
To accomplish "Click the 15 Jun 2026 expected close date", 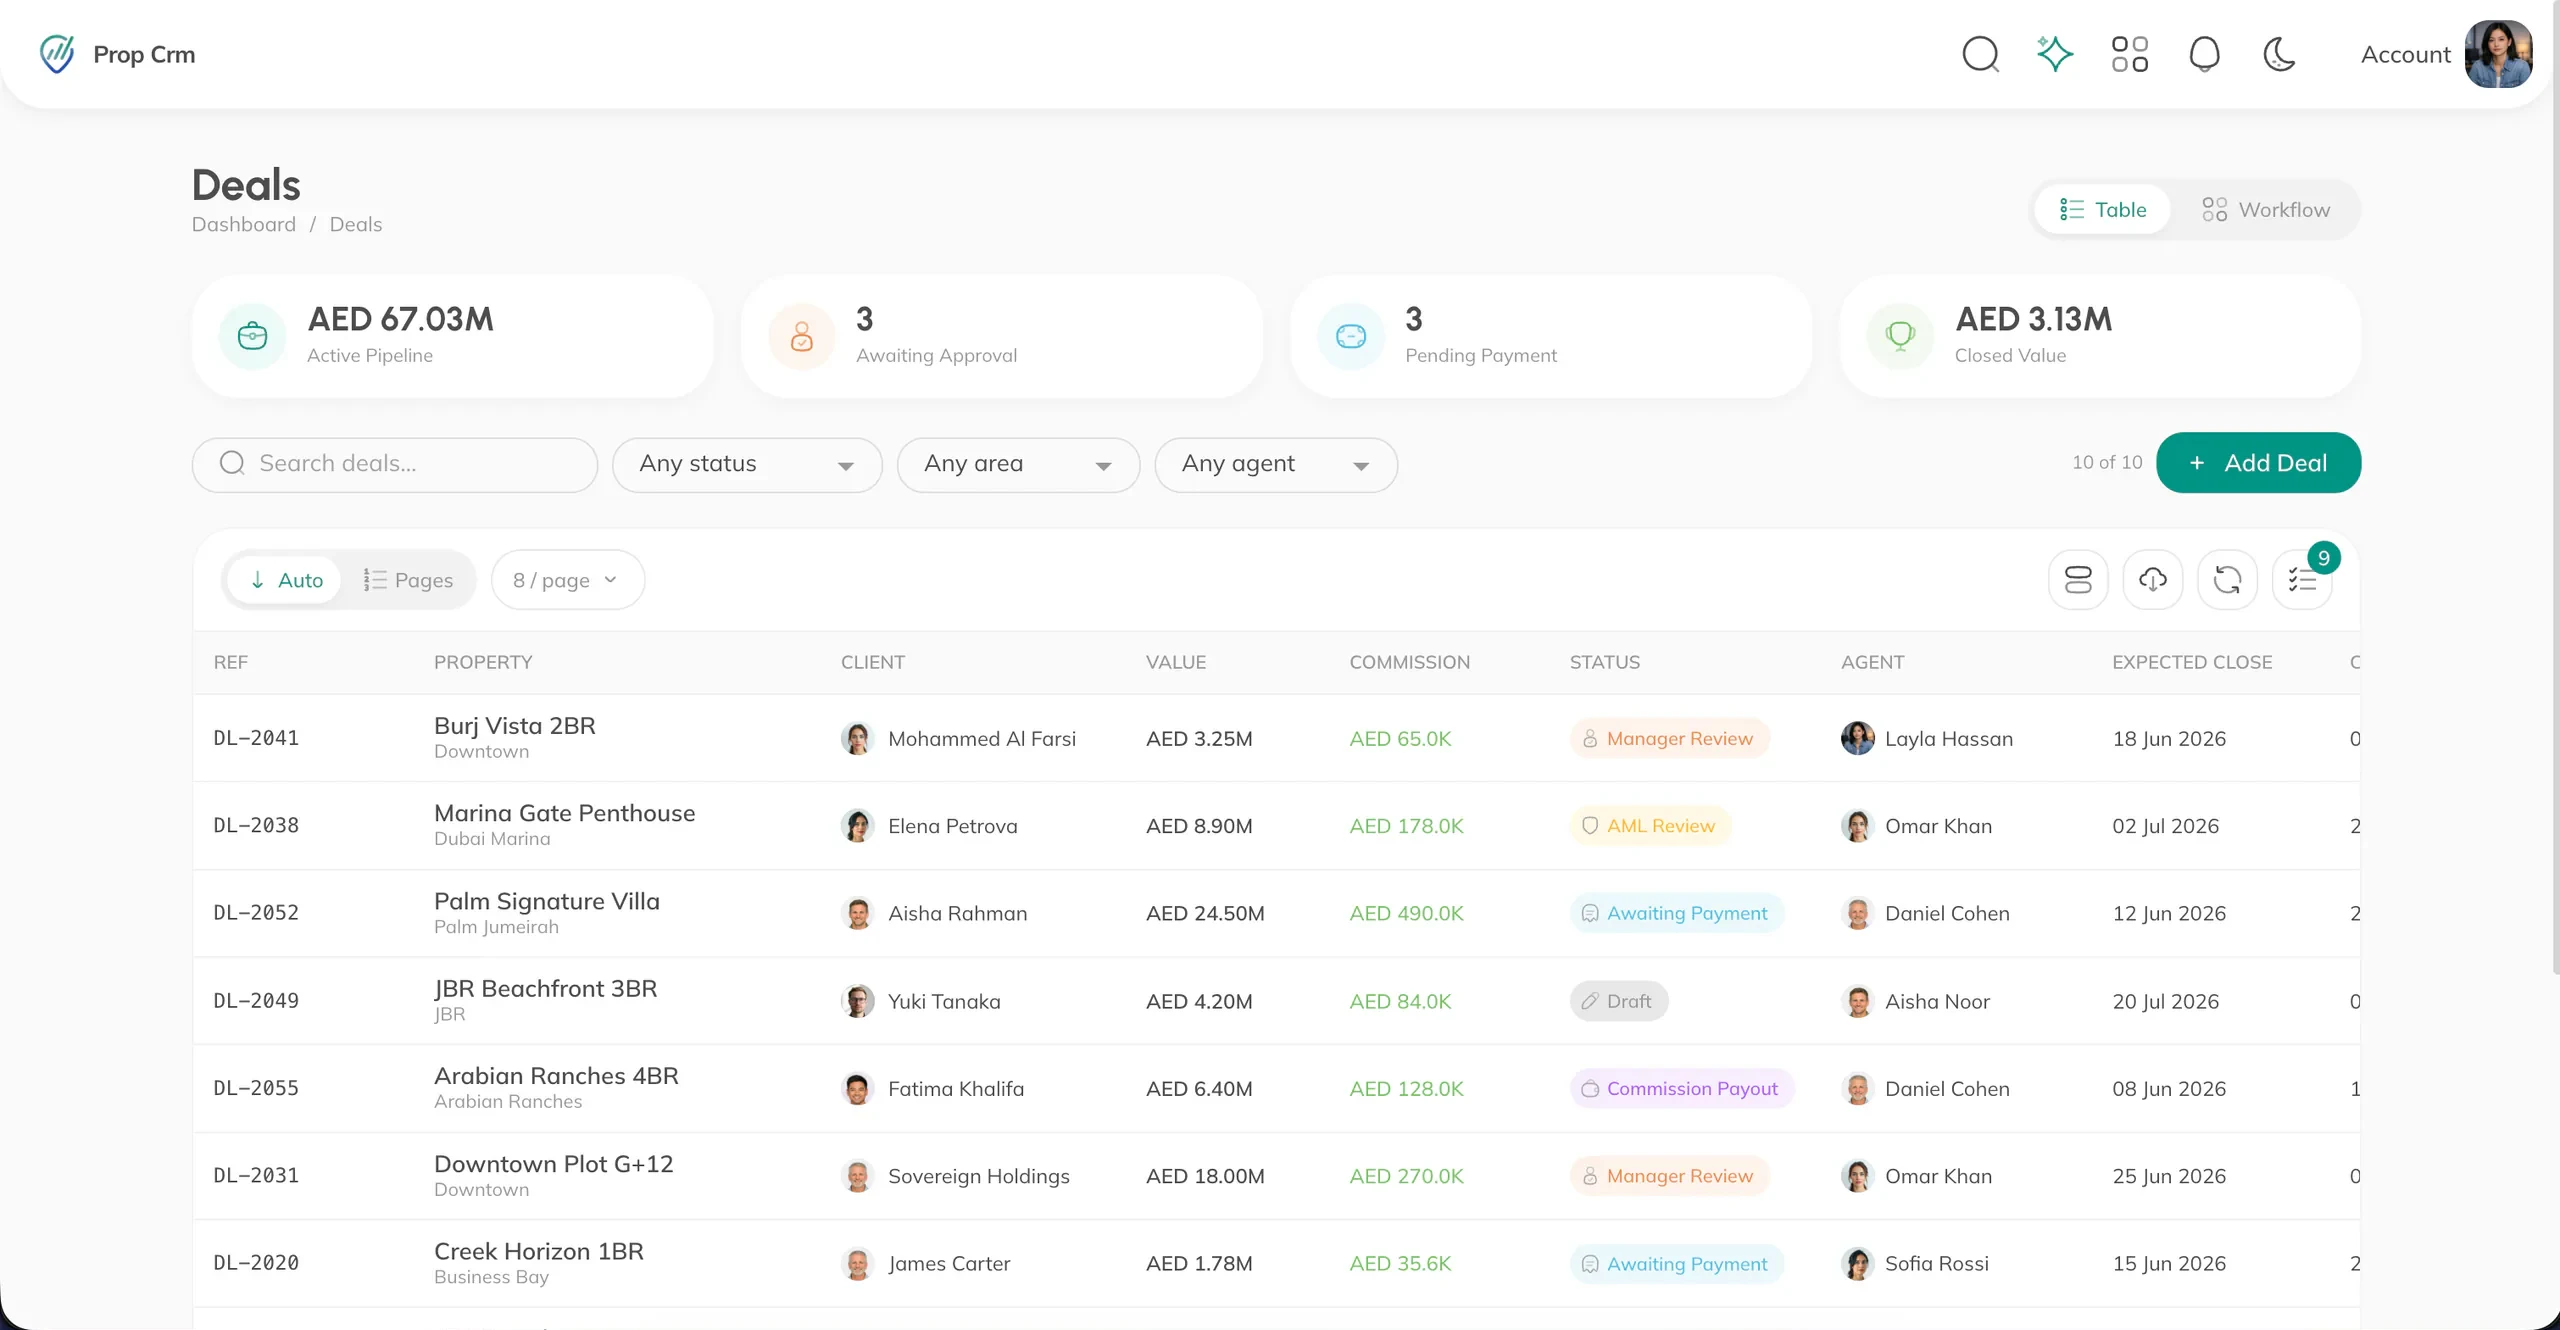I will click(2169, 1263).
